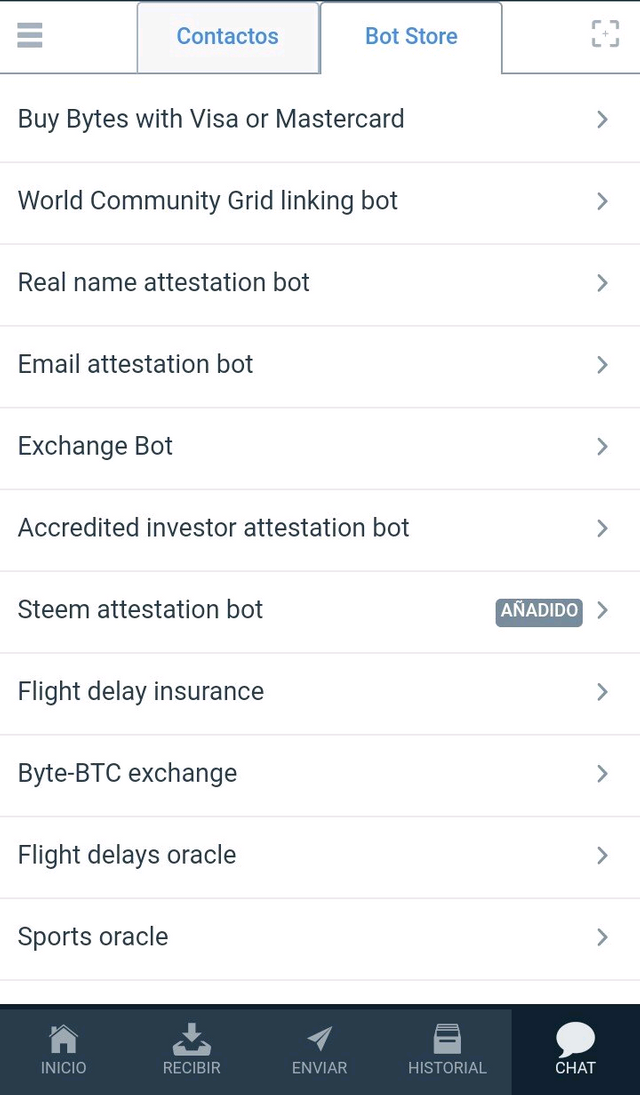Image resolution: width=640 pixels, height=1095 pixels.
Task: Expand chevron for Flight delay insurance
Action: [602, 691]
